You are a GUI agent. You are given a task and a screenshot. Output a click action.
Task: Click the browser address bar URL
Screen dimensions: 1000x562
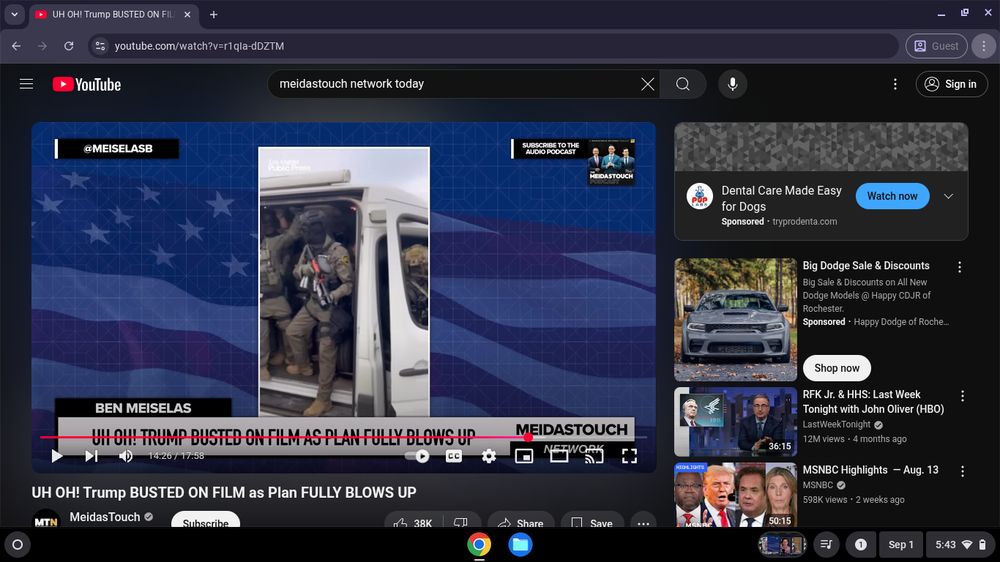pyautogui.click(x=199, y=46)
